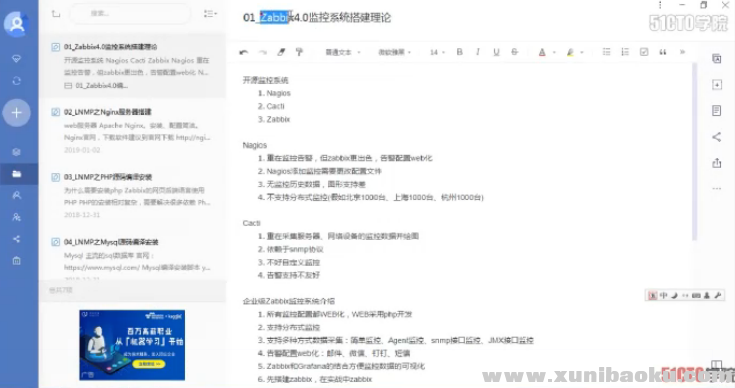Toggle underline formatting
The image size is (735, 388).
(496, 52)
